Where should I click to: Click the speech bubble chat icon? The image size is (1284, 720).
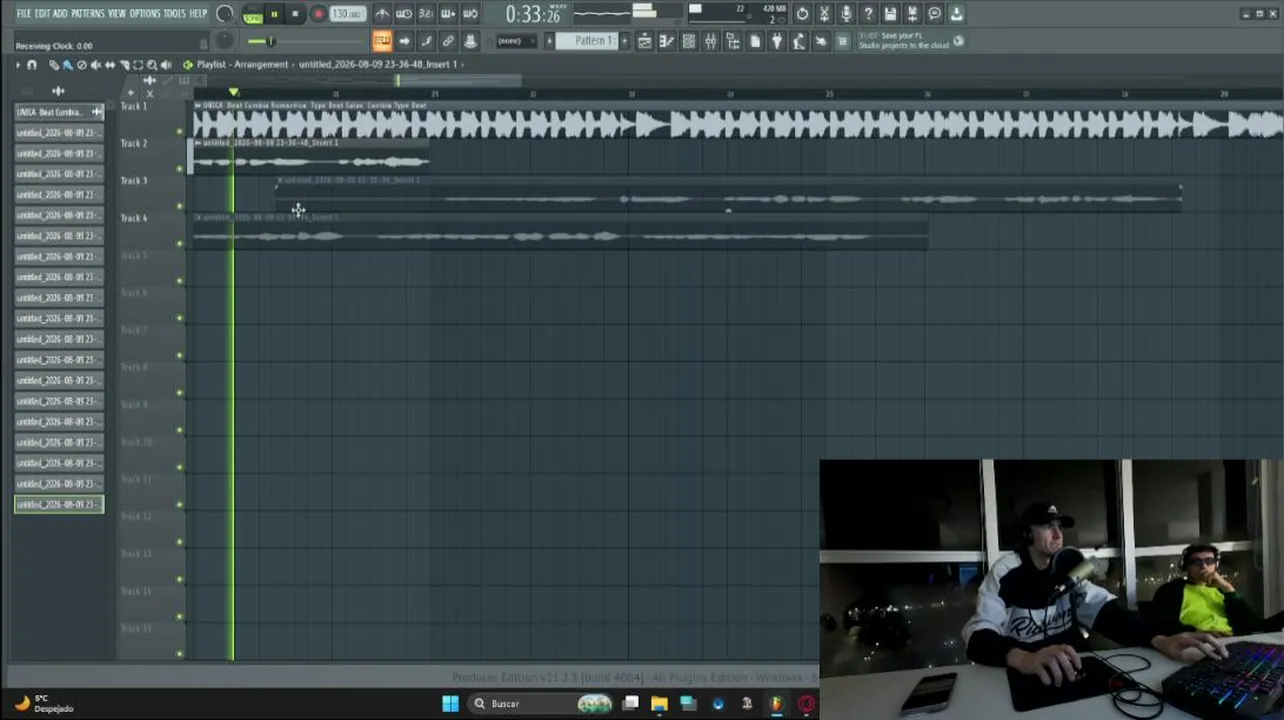pos(934,14)
